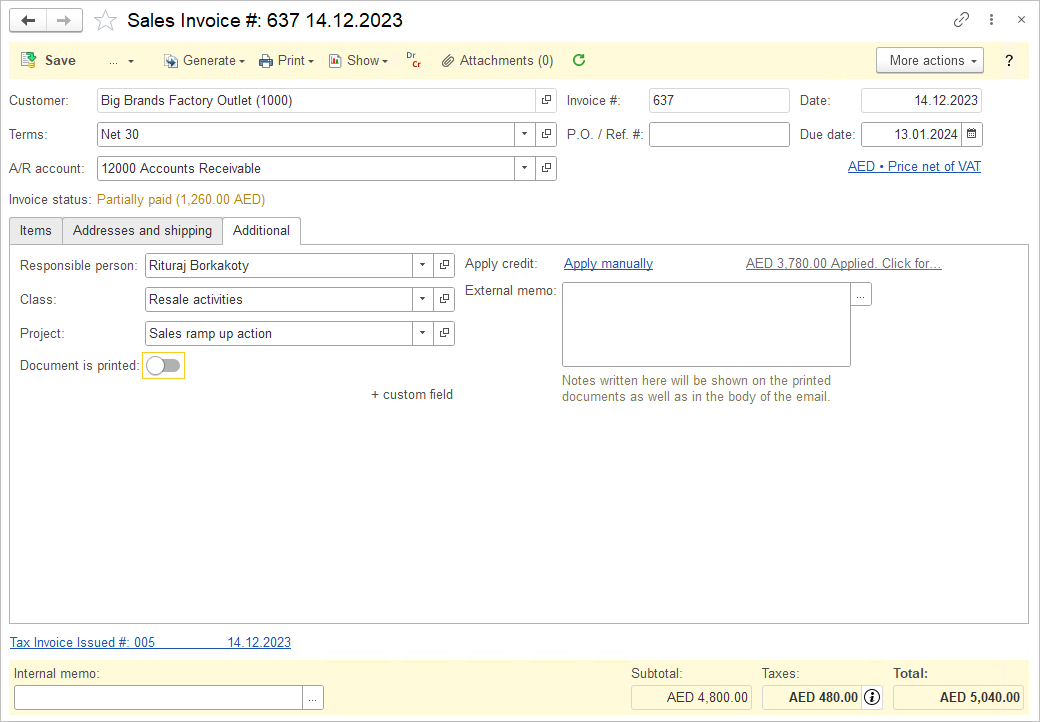Click the green refresh icon

(x=579, y=60)
